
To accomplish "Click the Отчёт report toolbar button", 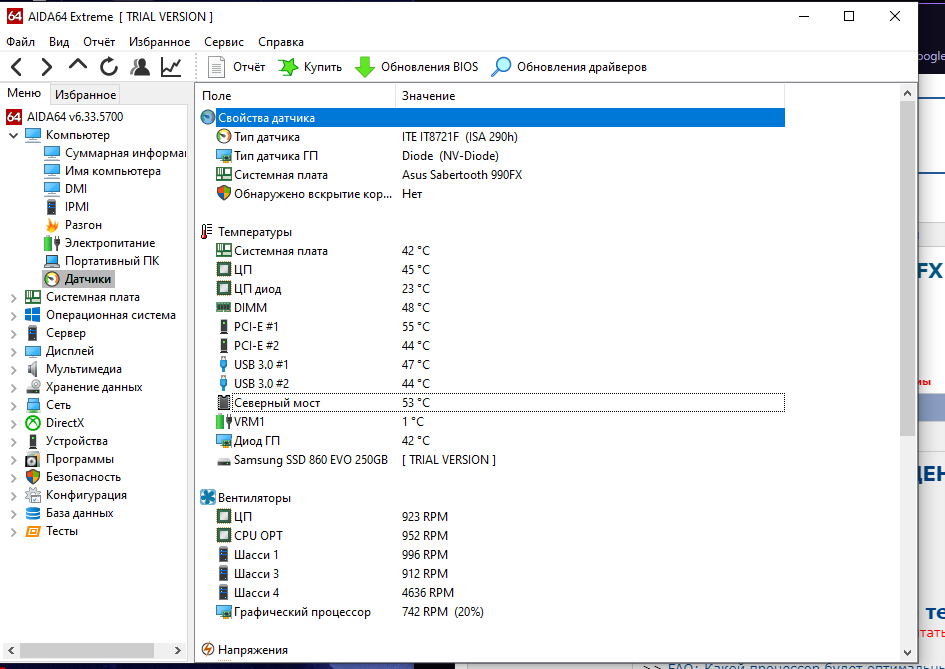I will (236, 67).
